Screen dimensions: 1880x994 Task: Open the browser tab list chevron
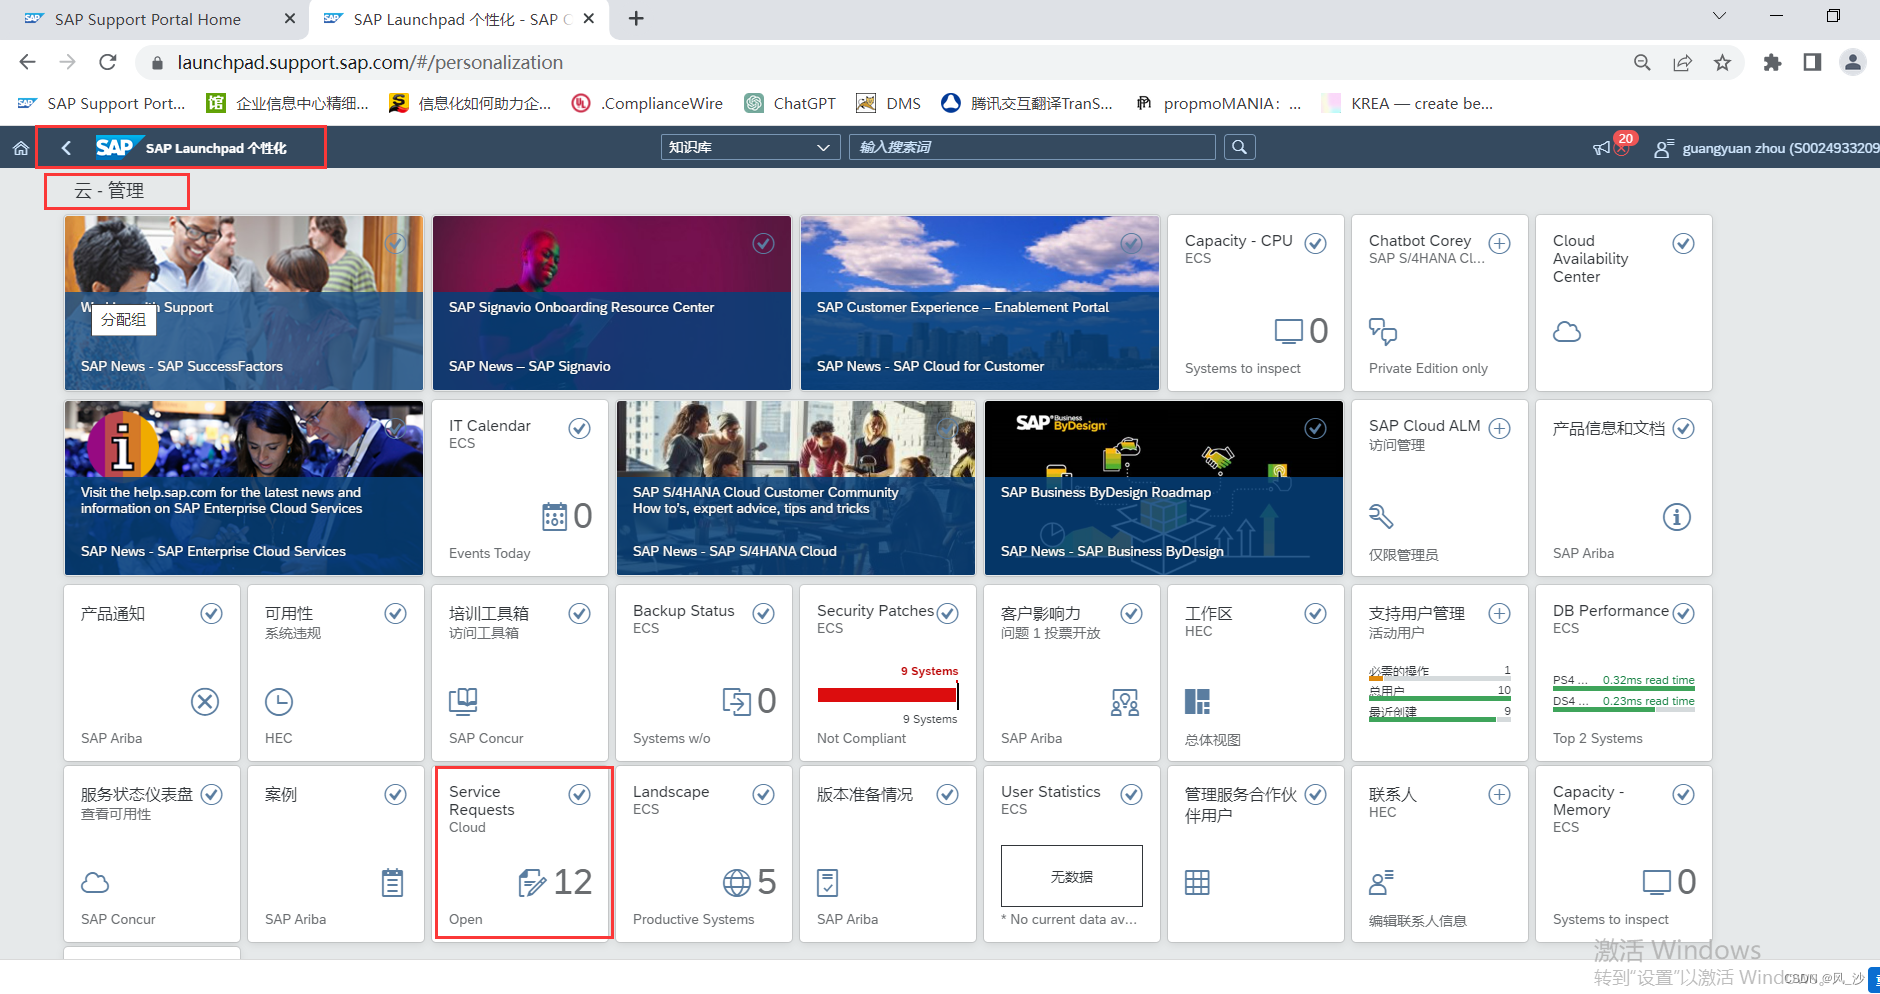click(1719, 16)
